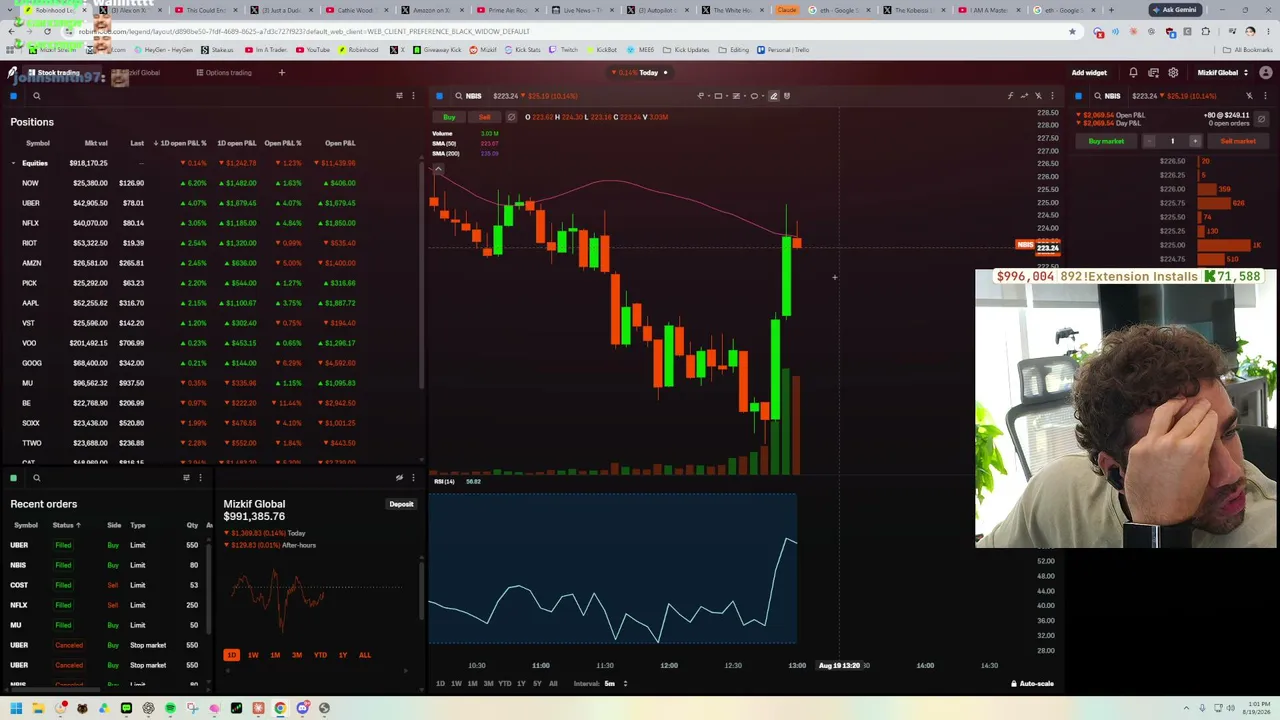Open the rectangle shape tool dropdown
1280x720 pixels.
click(720, 96)
